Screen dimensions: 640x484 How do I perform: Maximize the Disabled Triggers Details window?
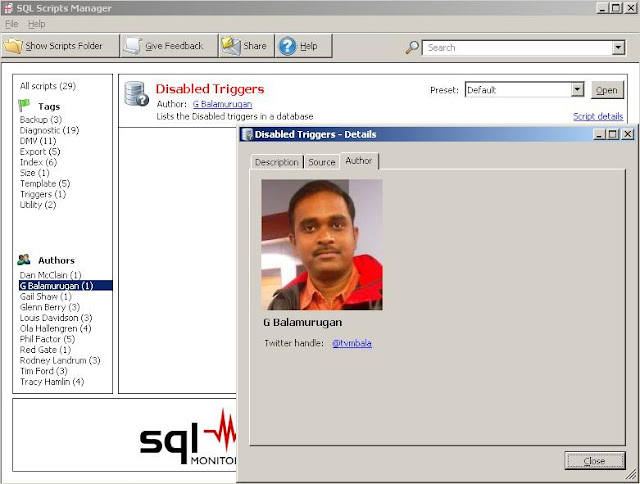click(x=613, y=134)
